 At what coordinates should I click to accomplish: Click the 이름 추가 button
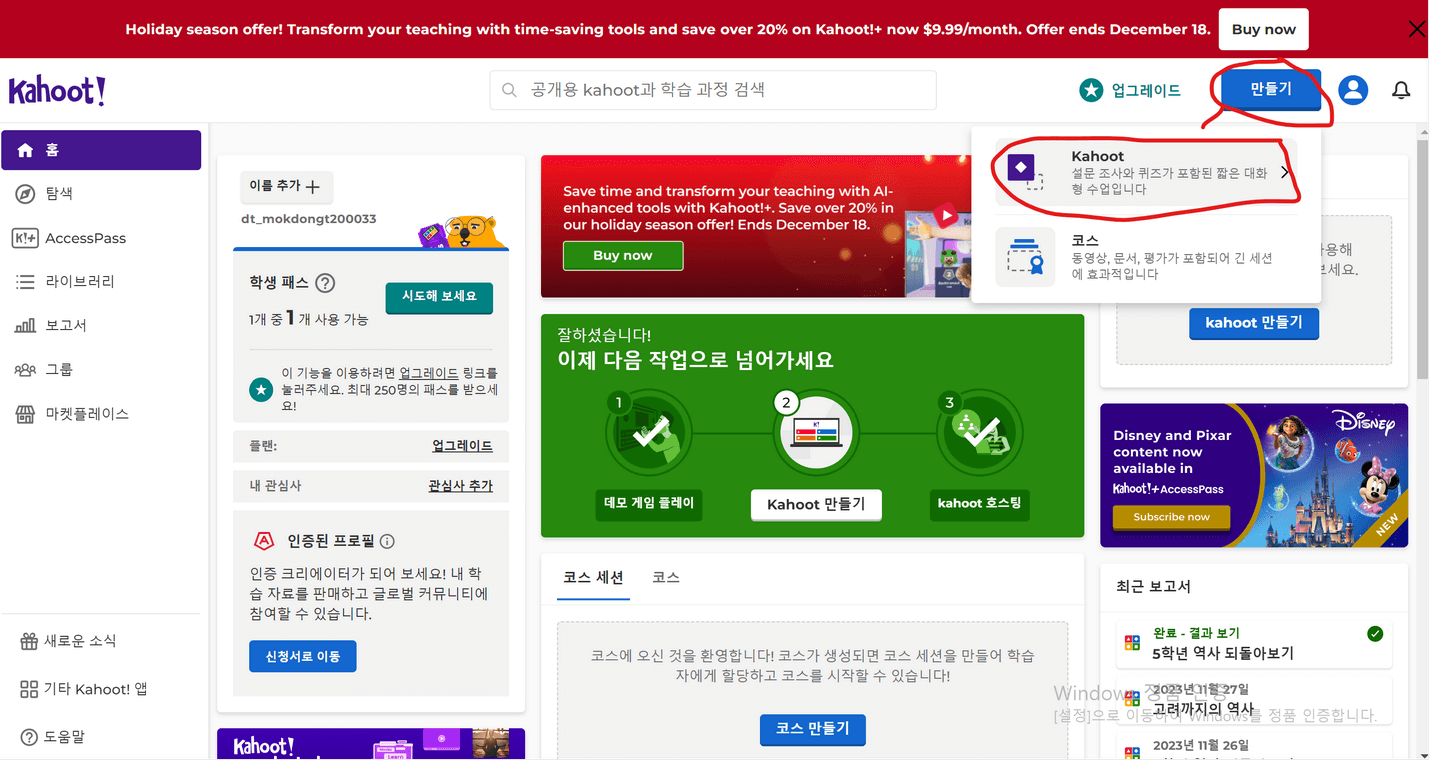coord(286,186)
